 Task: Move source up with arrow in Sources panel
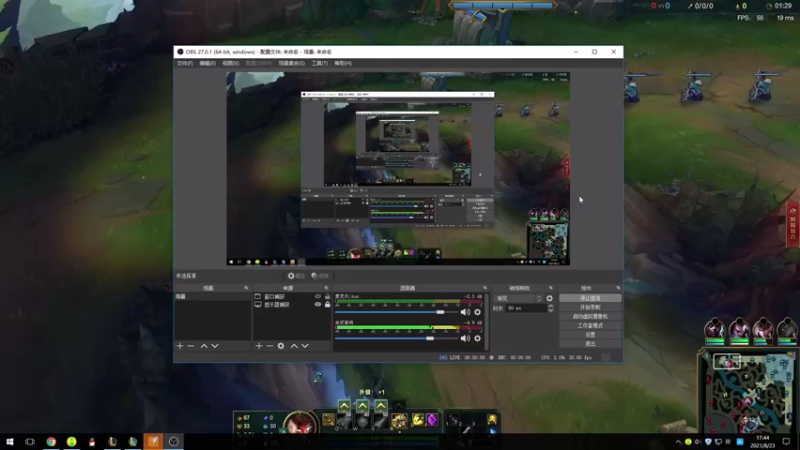pyautogui.click(x=294, y=346)
